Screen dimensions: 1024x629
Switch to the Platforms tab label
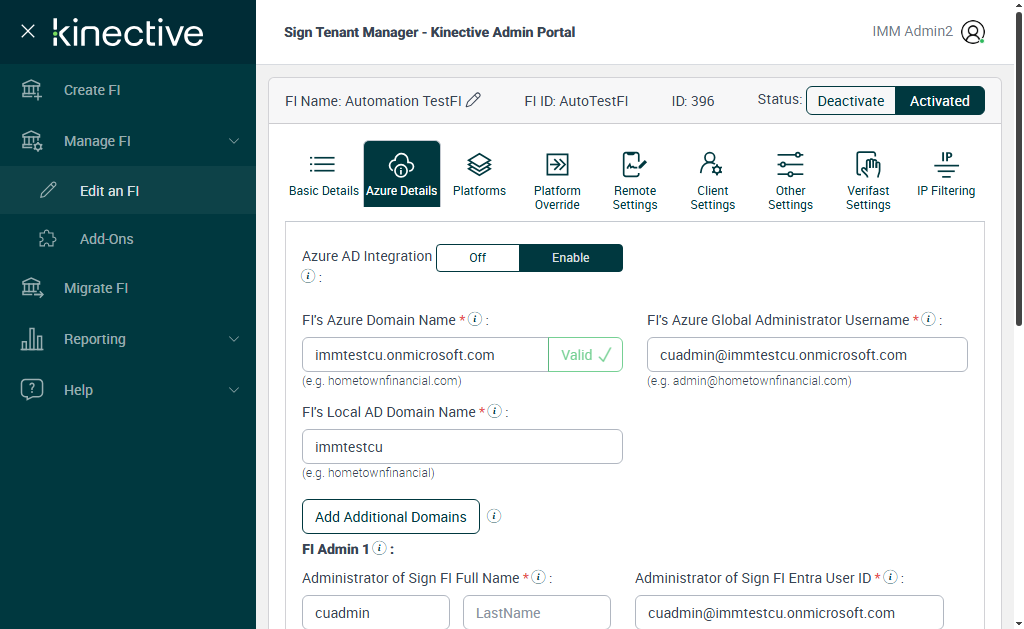tap(479, 191)
